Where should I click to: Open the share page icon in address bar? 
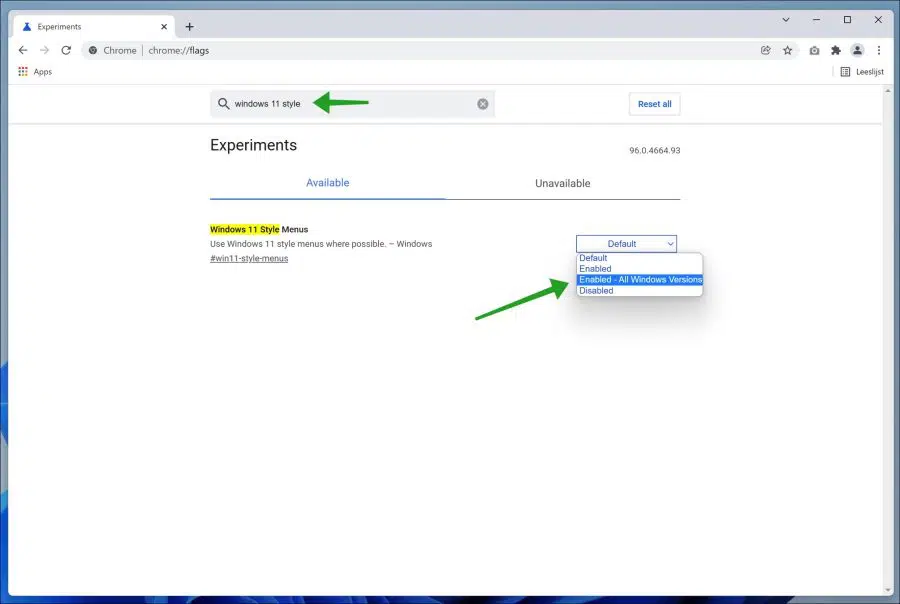(x=766, y=51)
